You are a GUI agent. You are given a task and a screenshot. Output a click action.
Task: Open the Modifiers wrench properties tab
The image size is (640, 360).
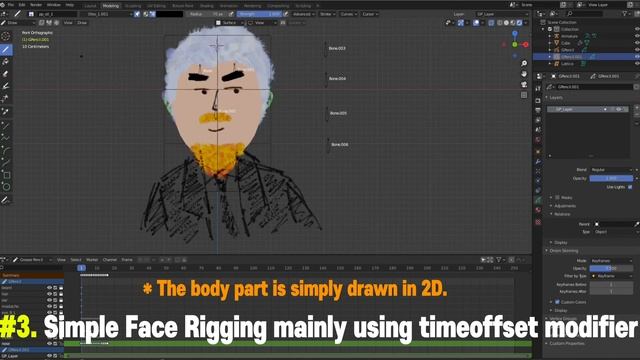[538, 161]
